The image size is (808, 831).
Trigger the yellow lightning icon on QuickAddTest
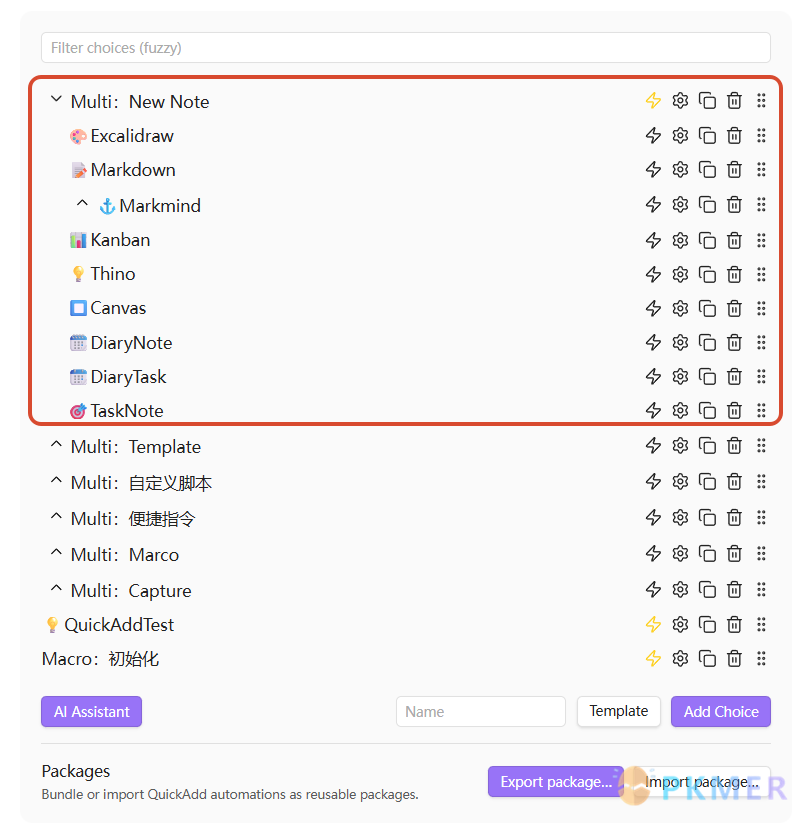(654, 624)
